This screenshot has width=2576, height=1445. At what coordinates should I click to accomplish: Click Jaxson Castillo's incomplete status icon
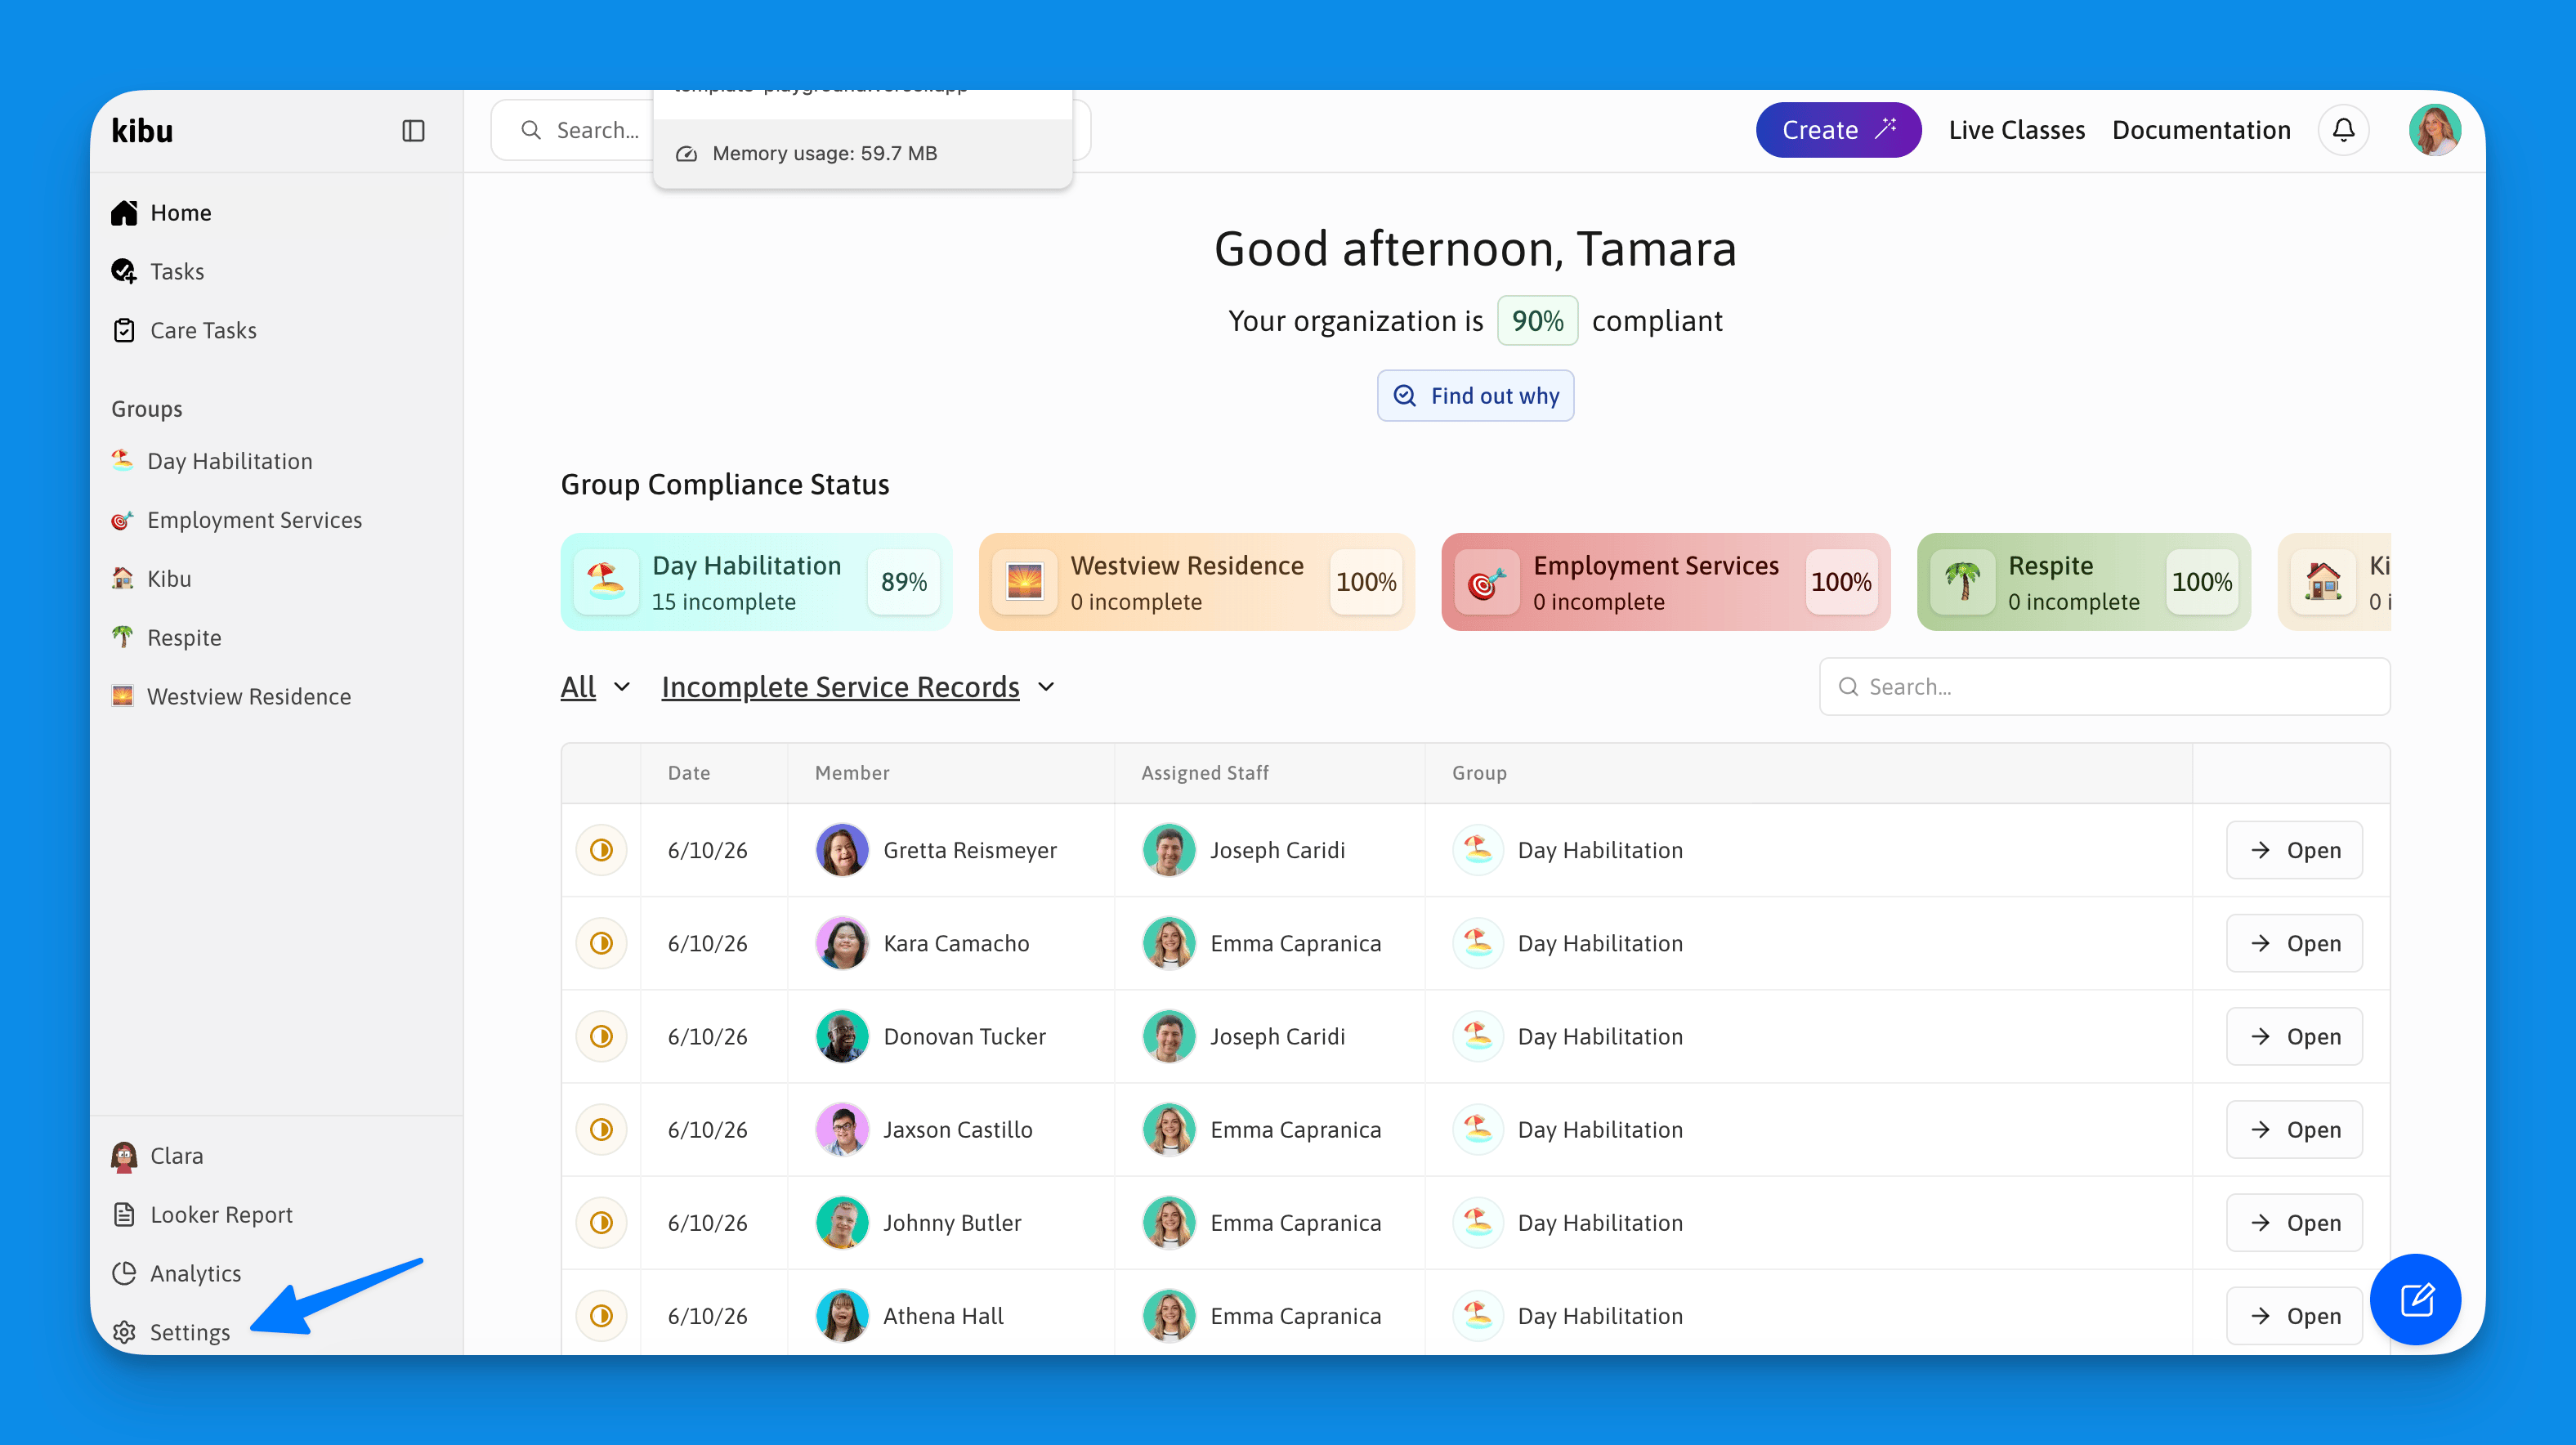pyautogui.click(x=601, y=1129)
